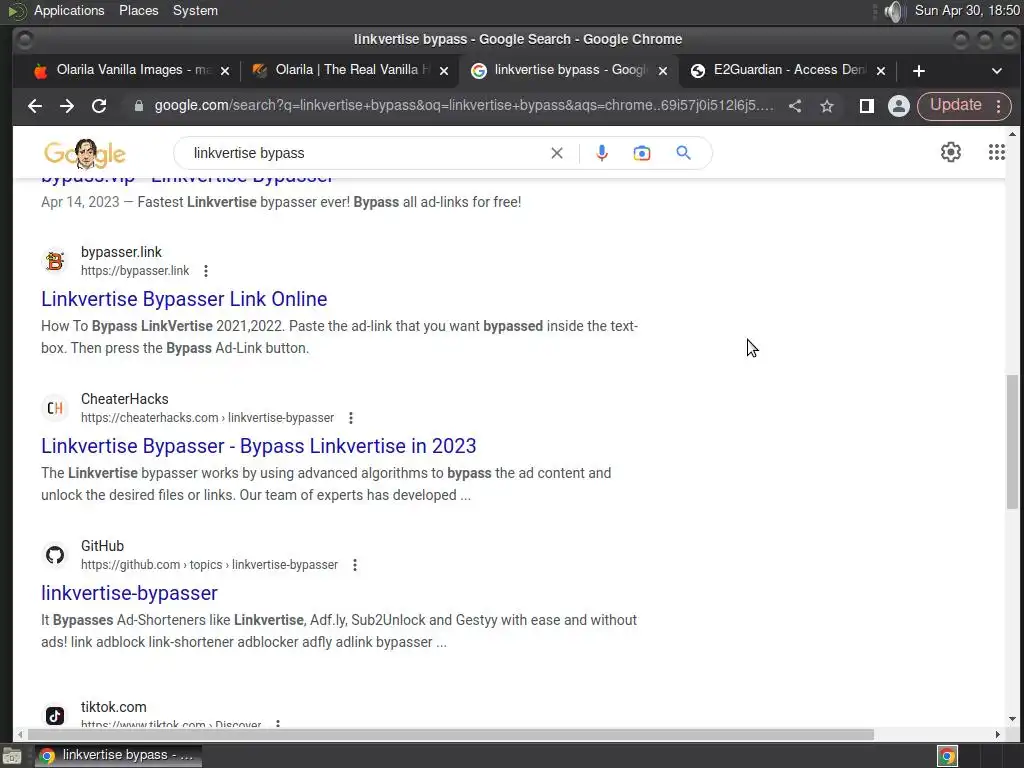Open the Places menu
Image resolution: width=1024 pixels, height=768 pixels.
138,10
